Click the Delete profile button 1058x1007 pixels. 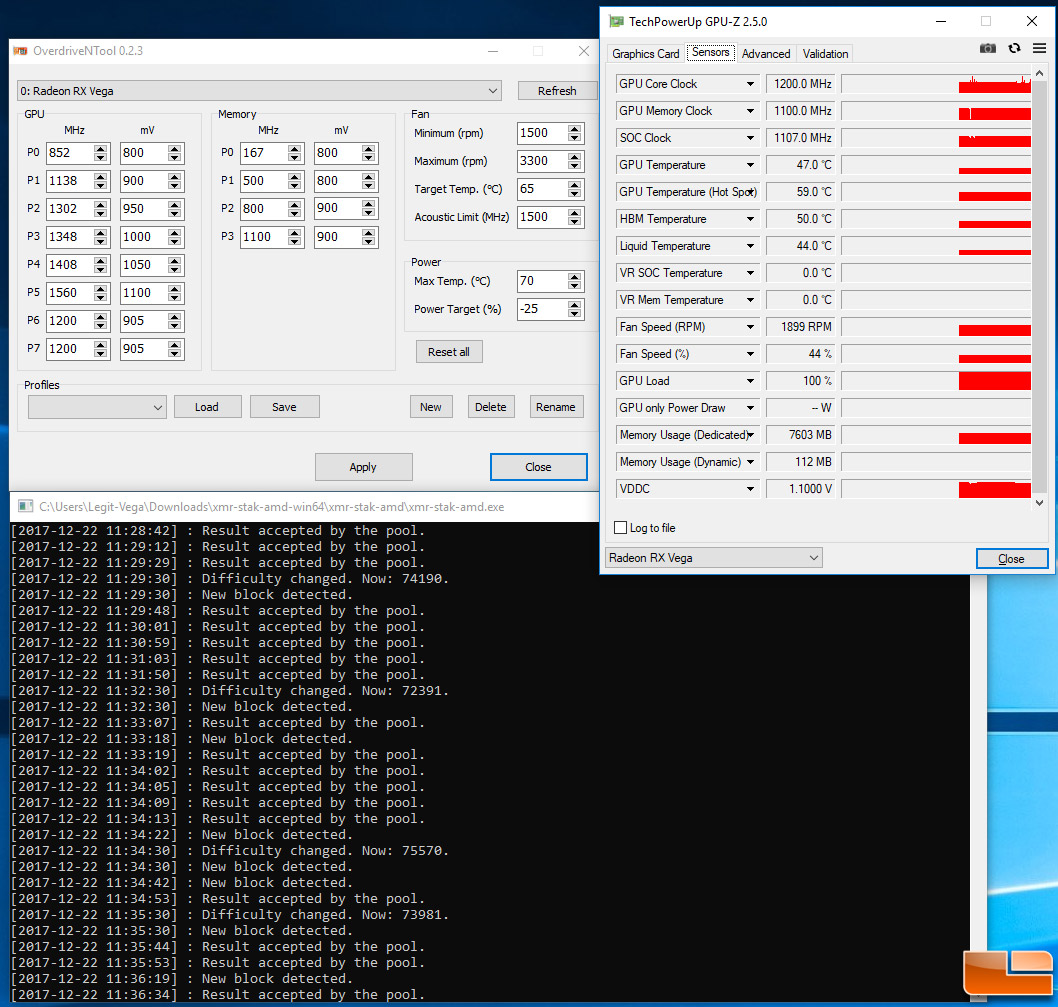coord(491,407)
